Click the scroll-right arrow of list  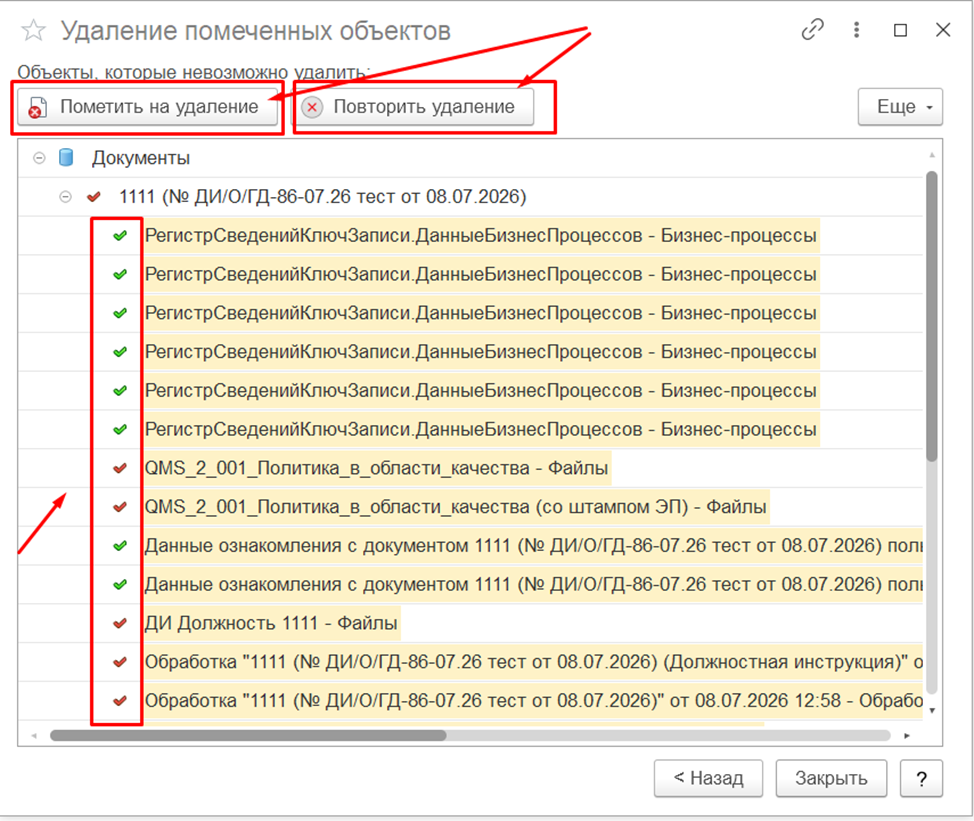coord(907,735)
